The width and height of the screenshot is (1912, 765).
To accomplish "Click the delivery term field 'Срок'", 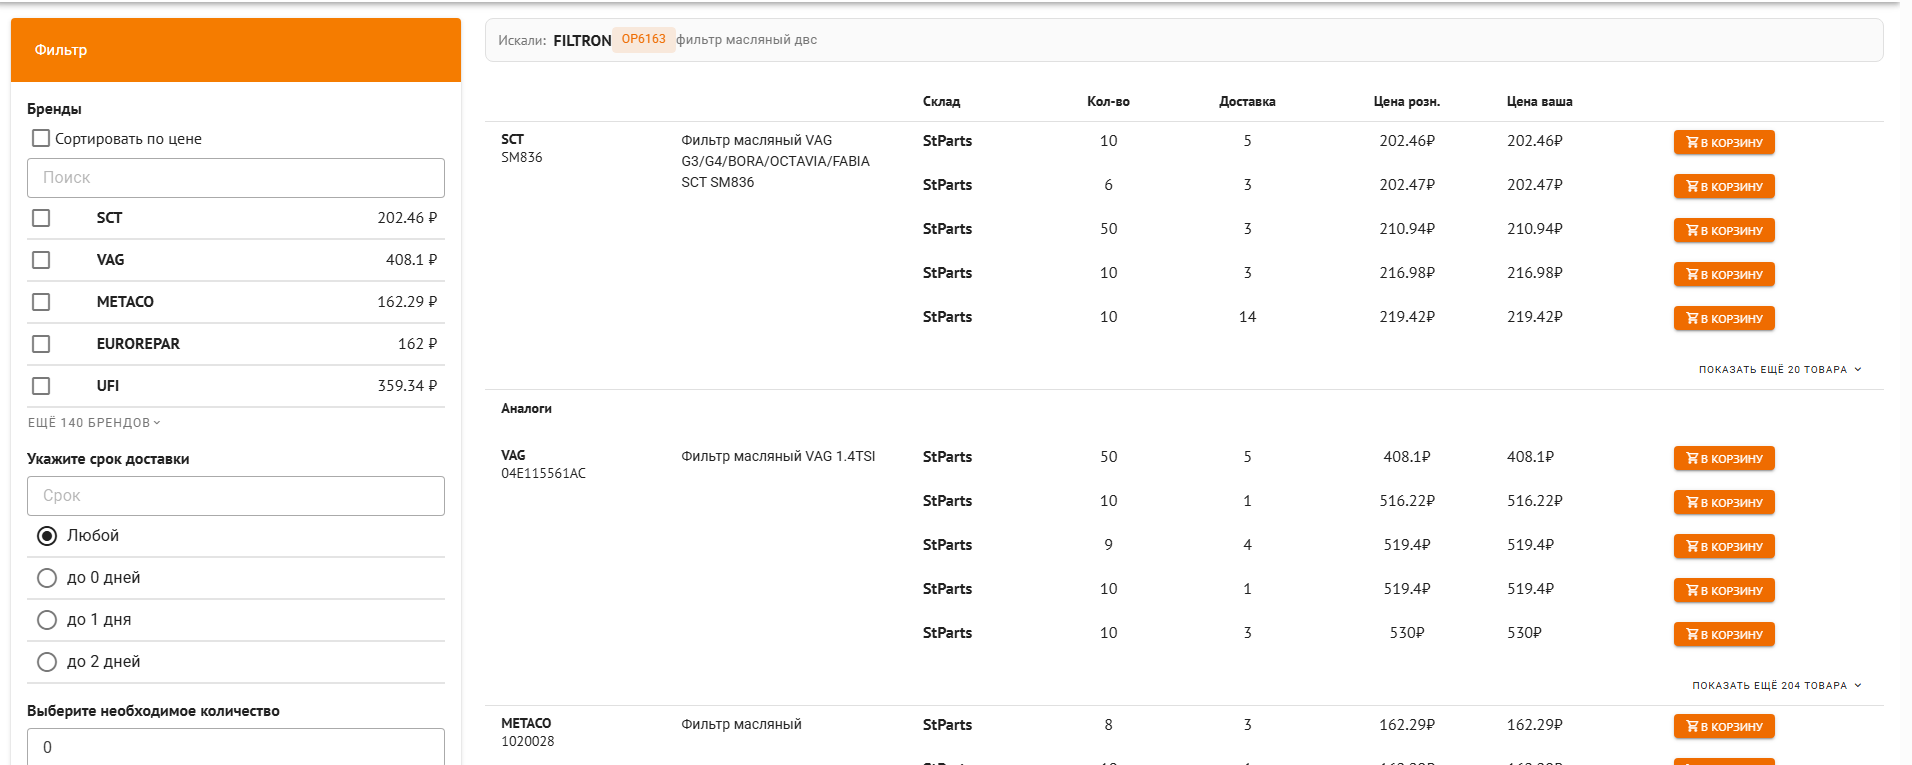I will [x=236, y=496].
